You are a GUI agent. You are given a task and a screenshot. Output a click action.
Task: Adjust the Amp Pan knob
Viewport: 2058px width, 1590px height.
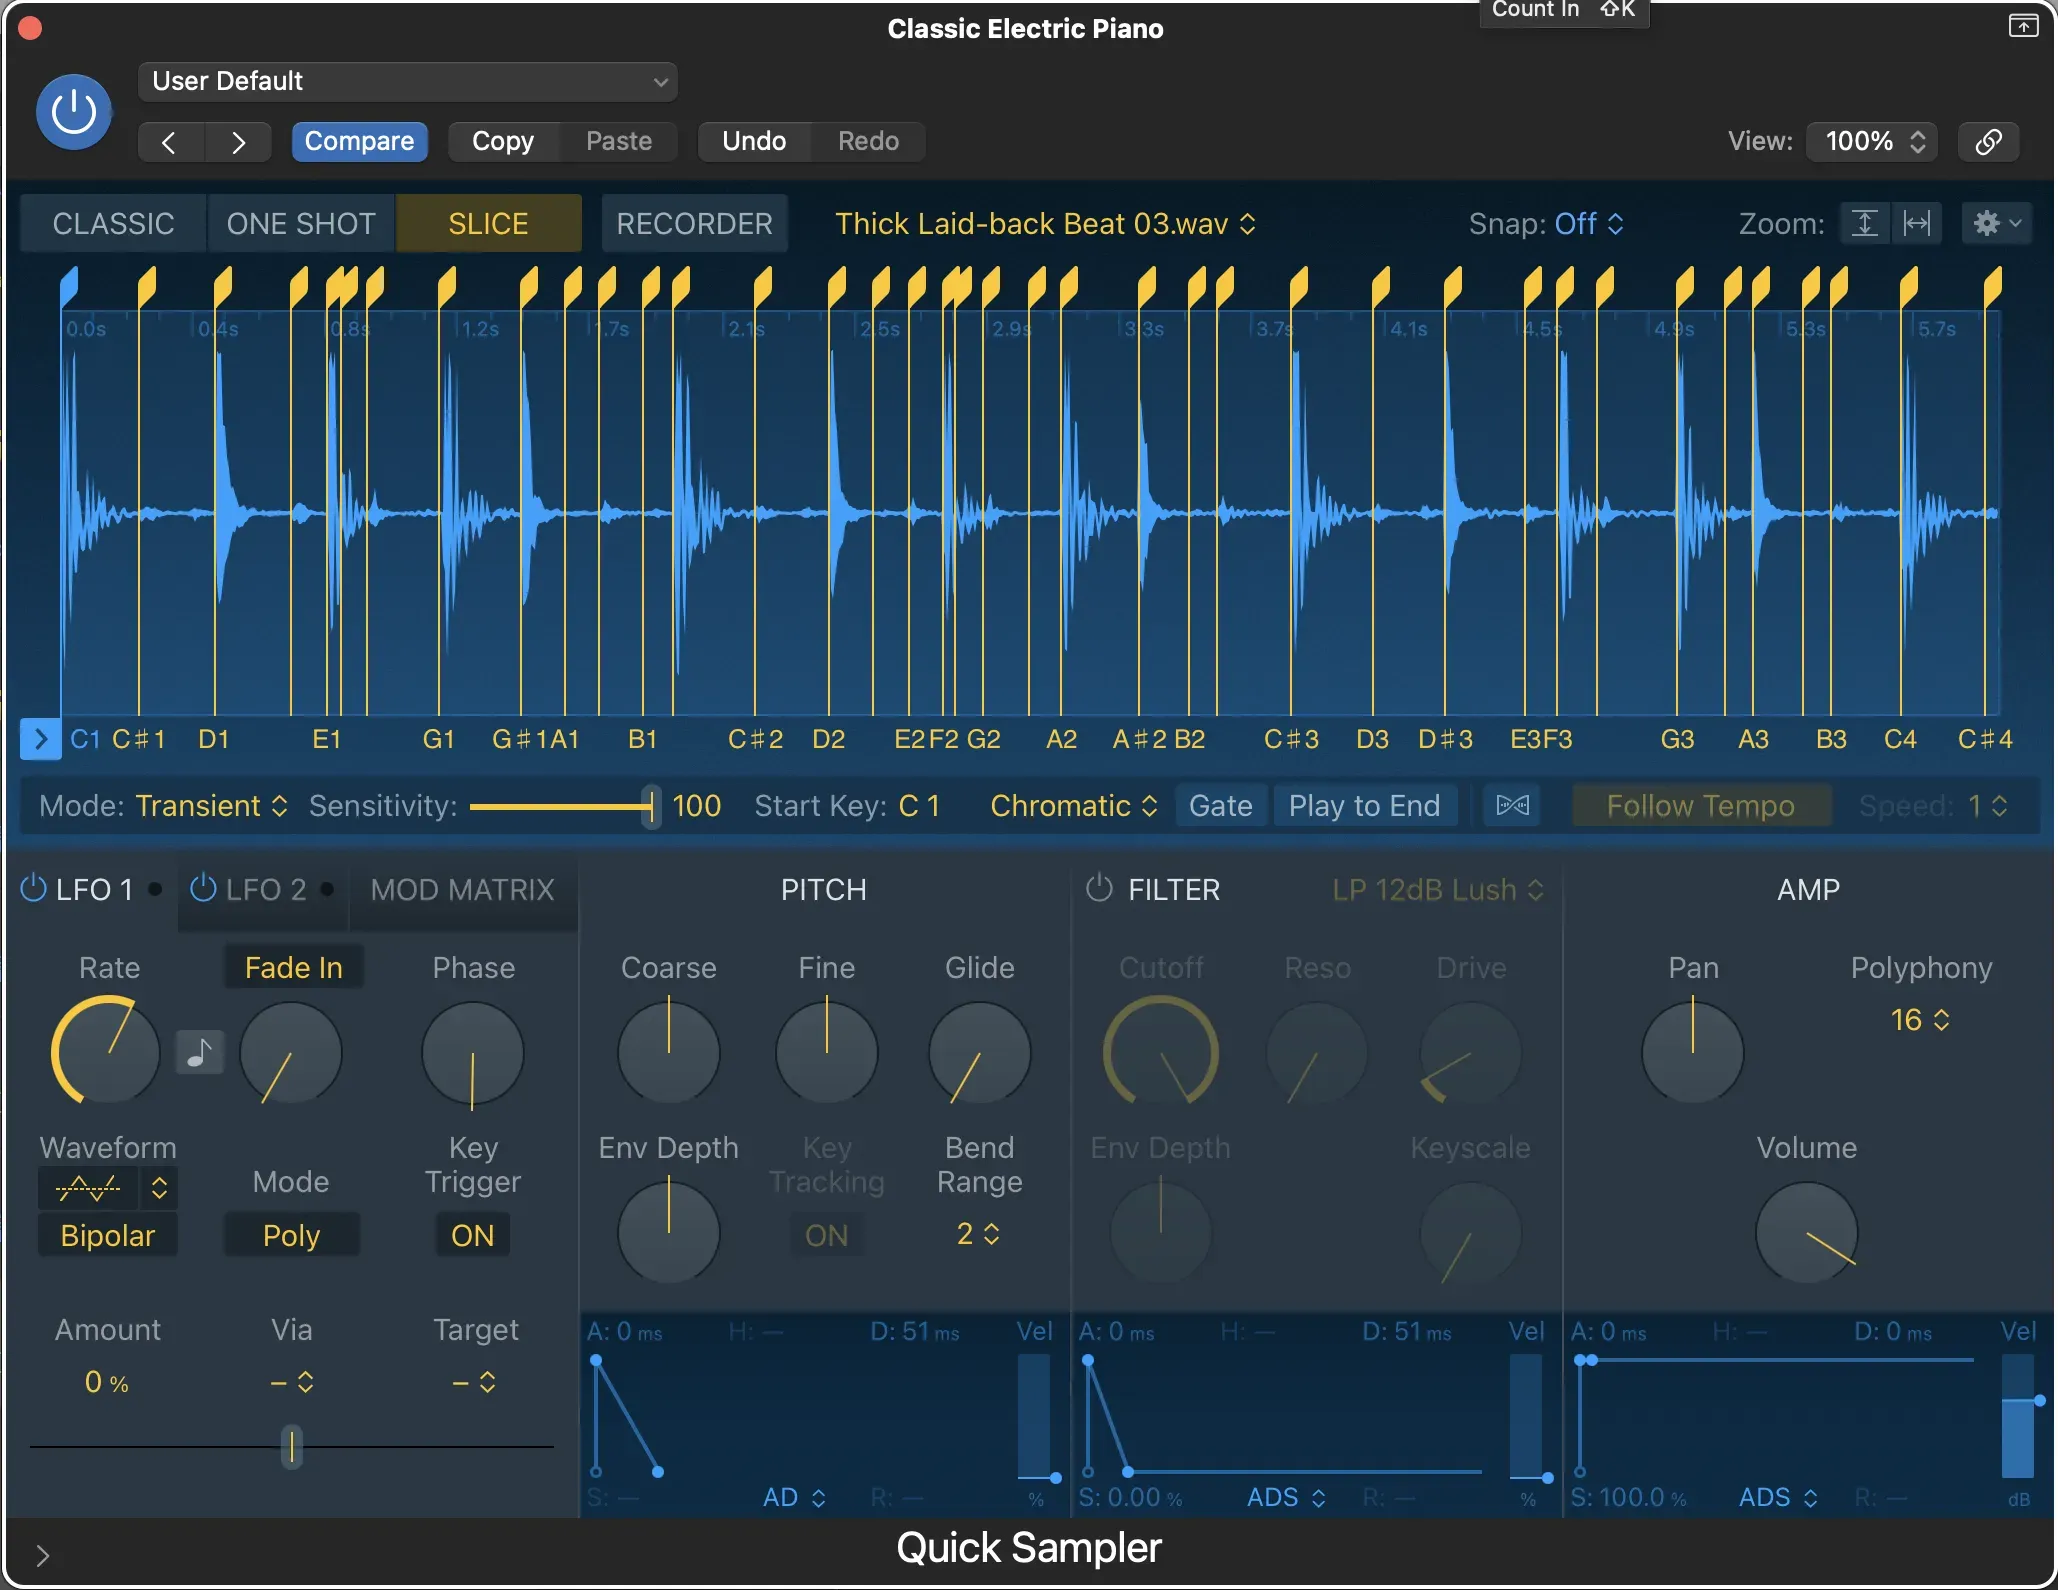(x=1693, y=1052)
